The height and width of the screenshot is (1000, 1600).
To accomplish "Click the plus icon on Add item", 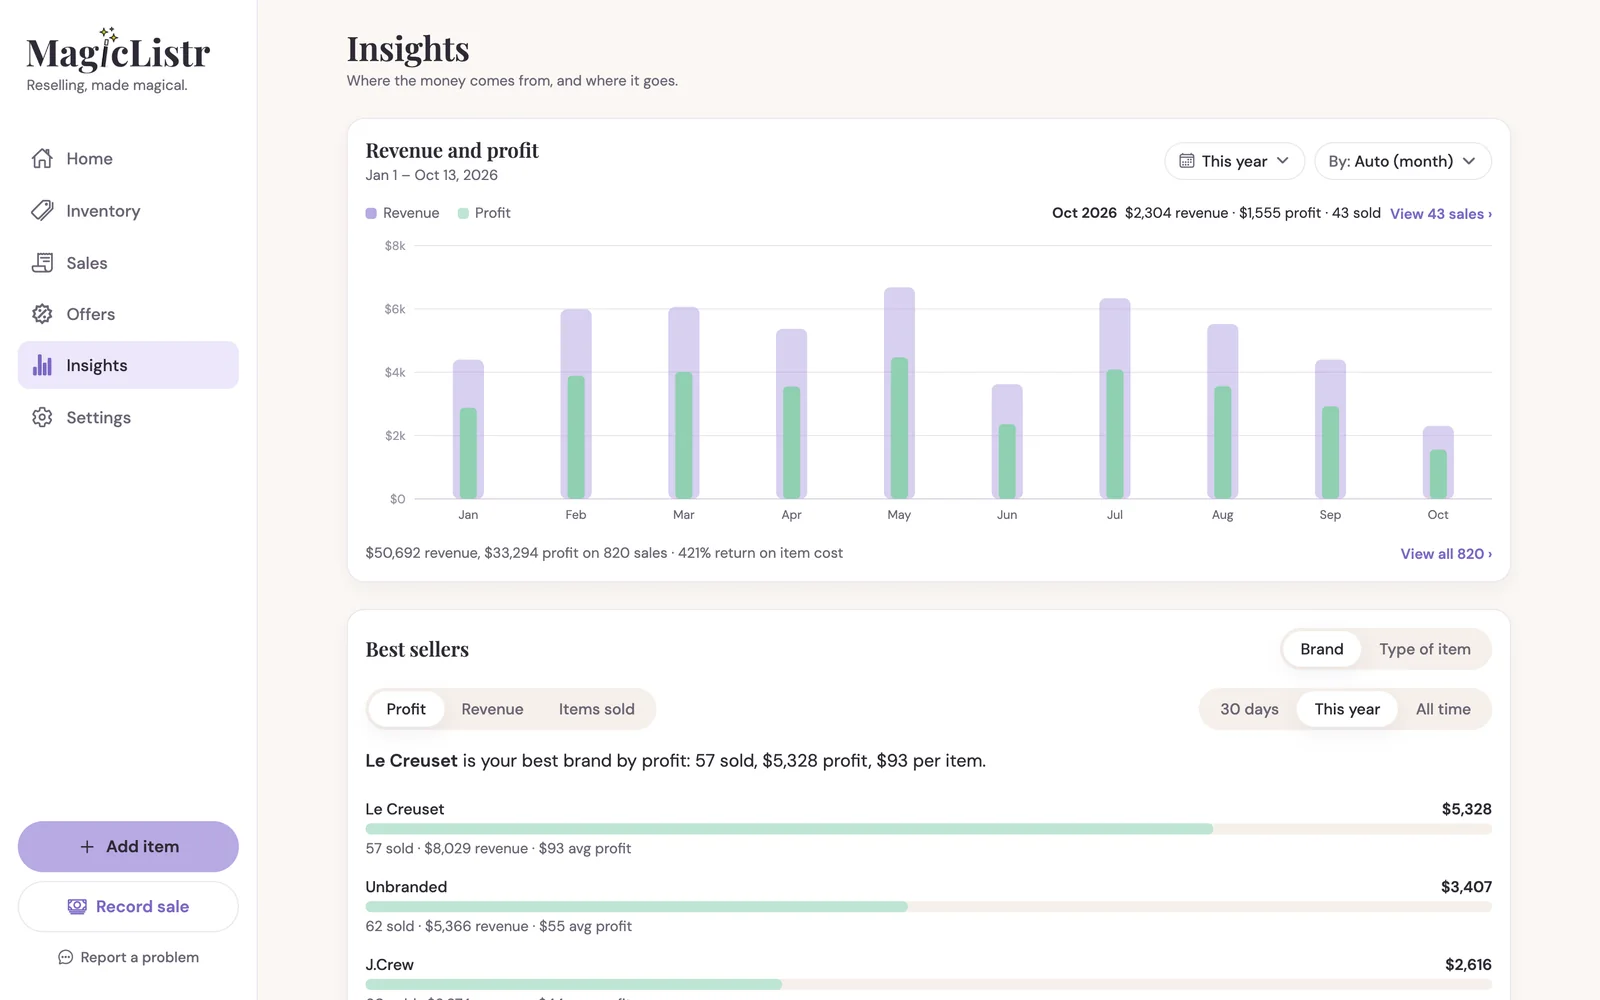I will pos(87,847).
